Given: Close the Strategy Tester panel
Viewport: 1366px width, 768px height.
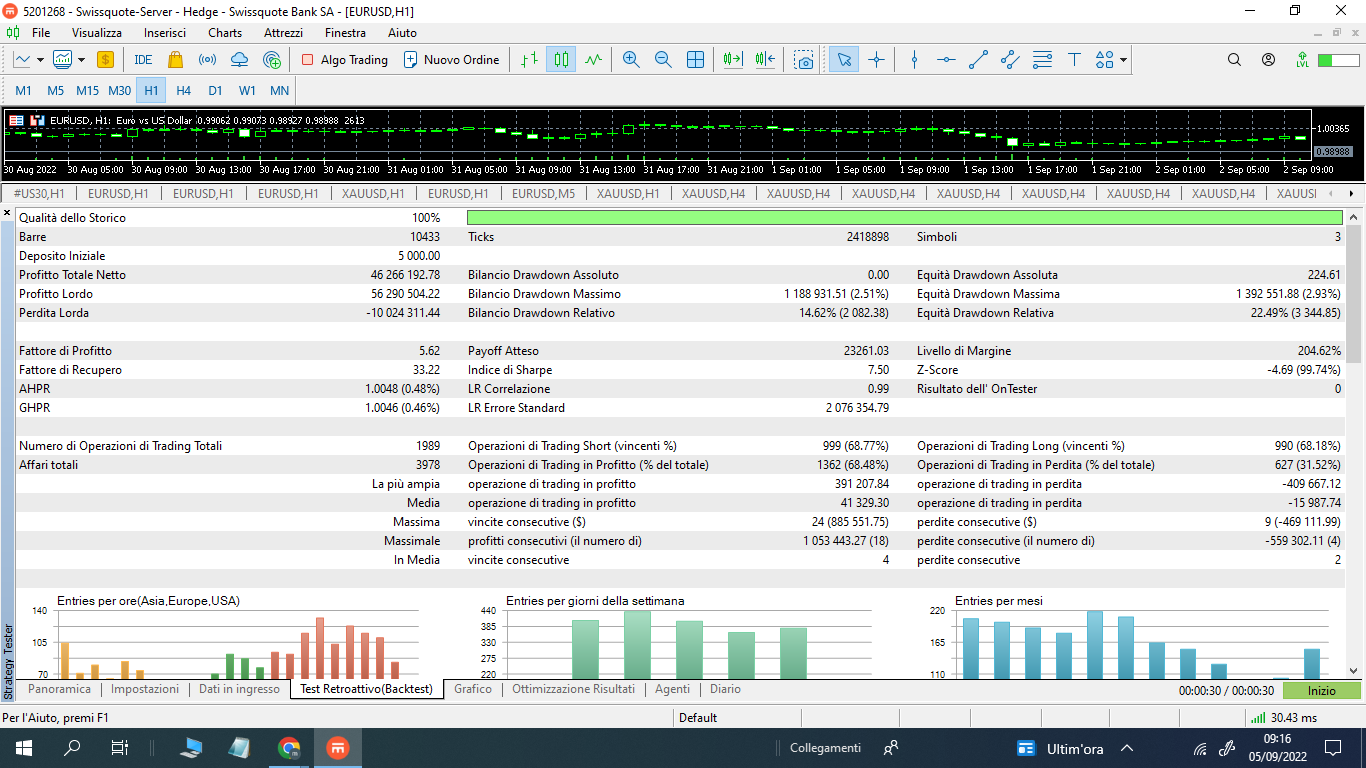Looking at the screenshot, I should point(9,215).
